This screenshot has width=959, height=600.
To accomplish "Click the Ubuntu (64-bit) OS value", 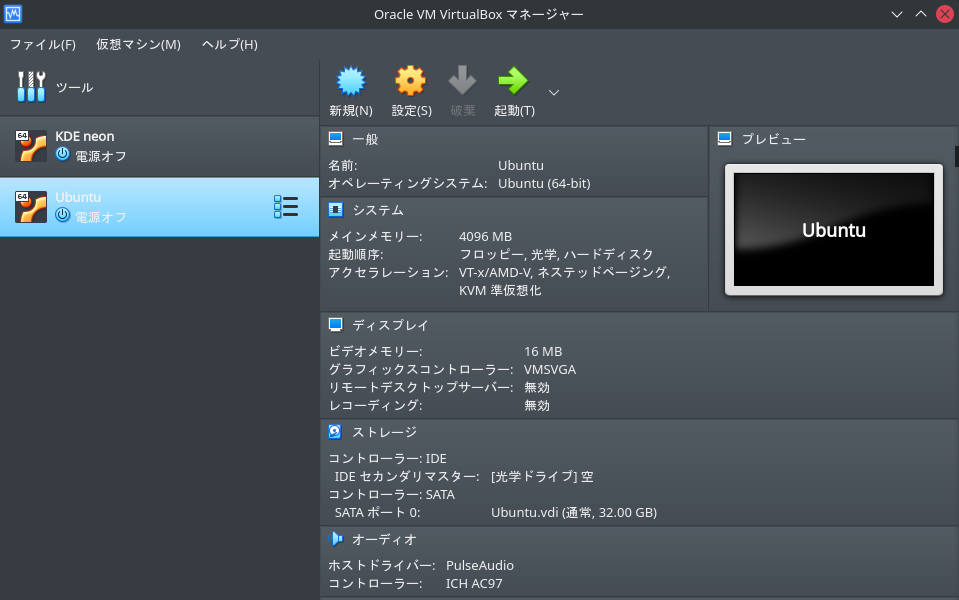I will [x=544, y=183].
